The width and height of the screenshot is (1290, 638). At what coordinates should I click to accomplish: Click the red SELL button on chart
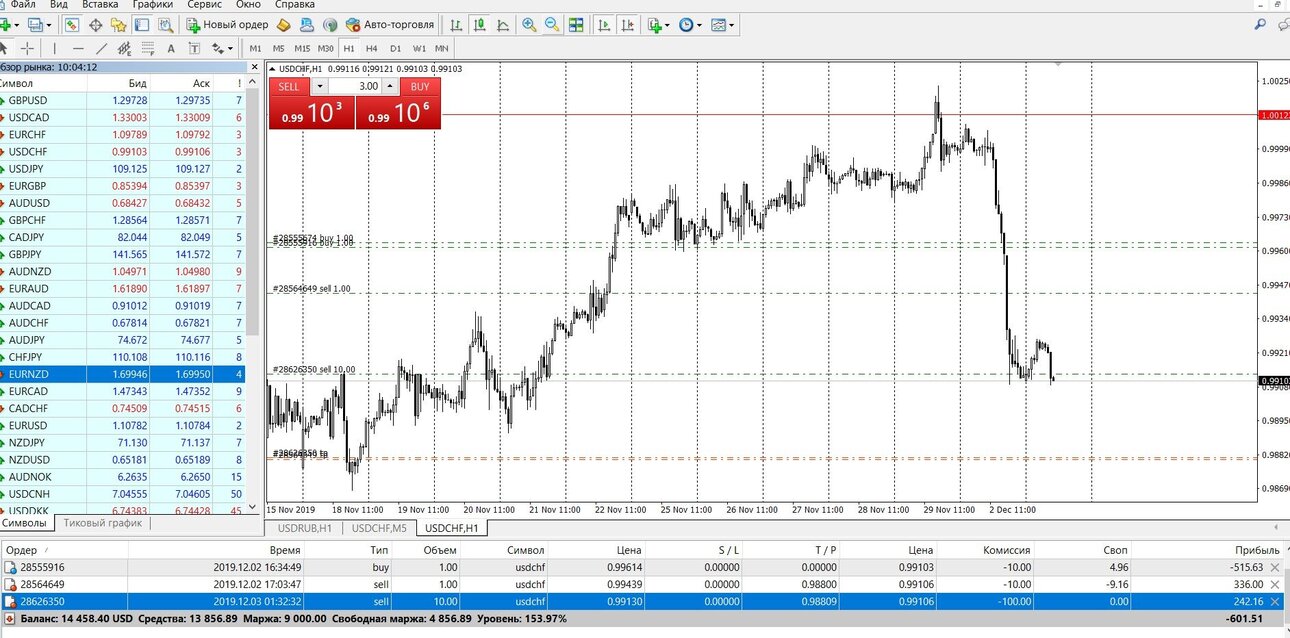click(x=289, y=87)
